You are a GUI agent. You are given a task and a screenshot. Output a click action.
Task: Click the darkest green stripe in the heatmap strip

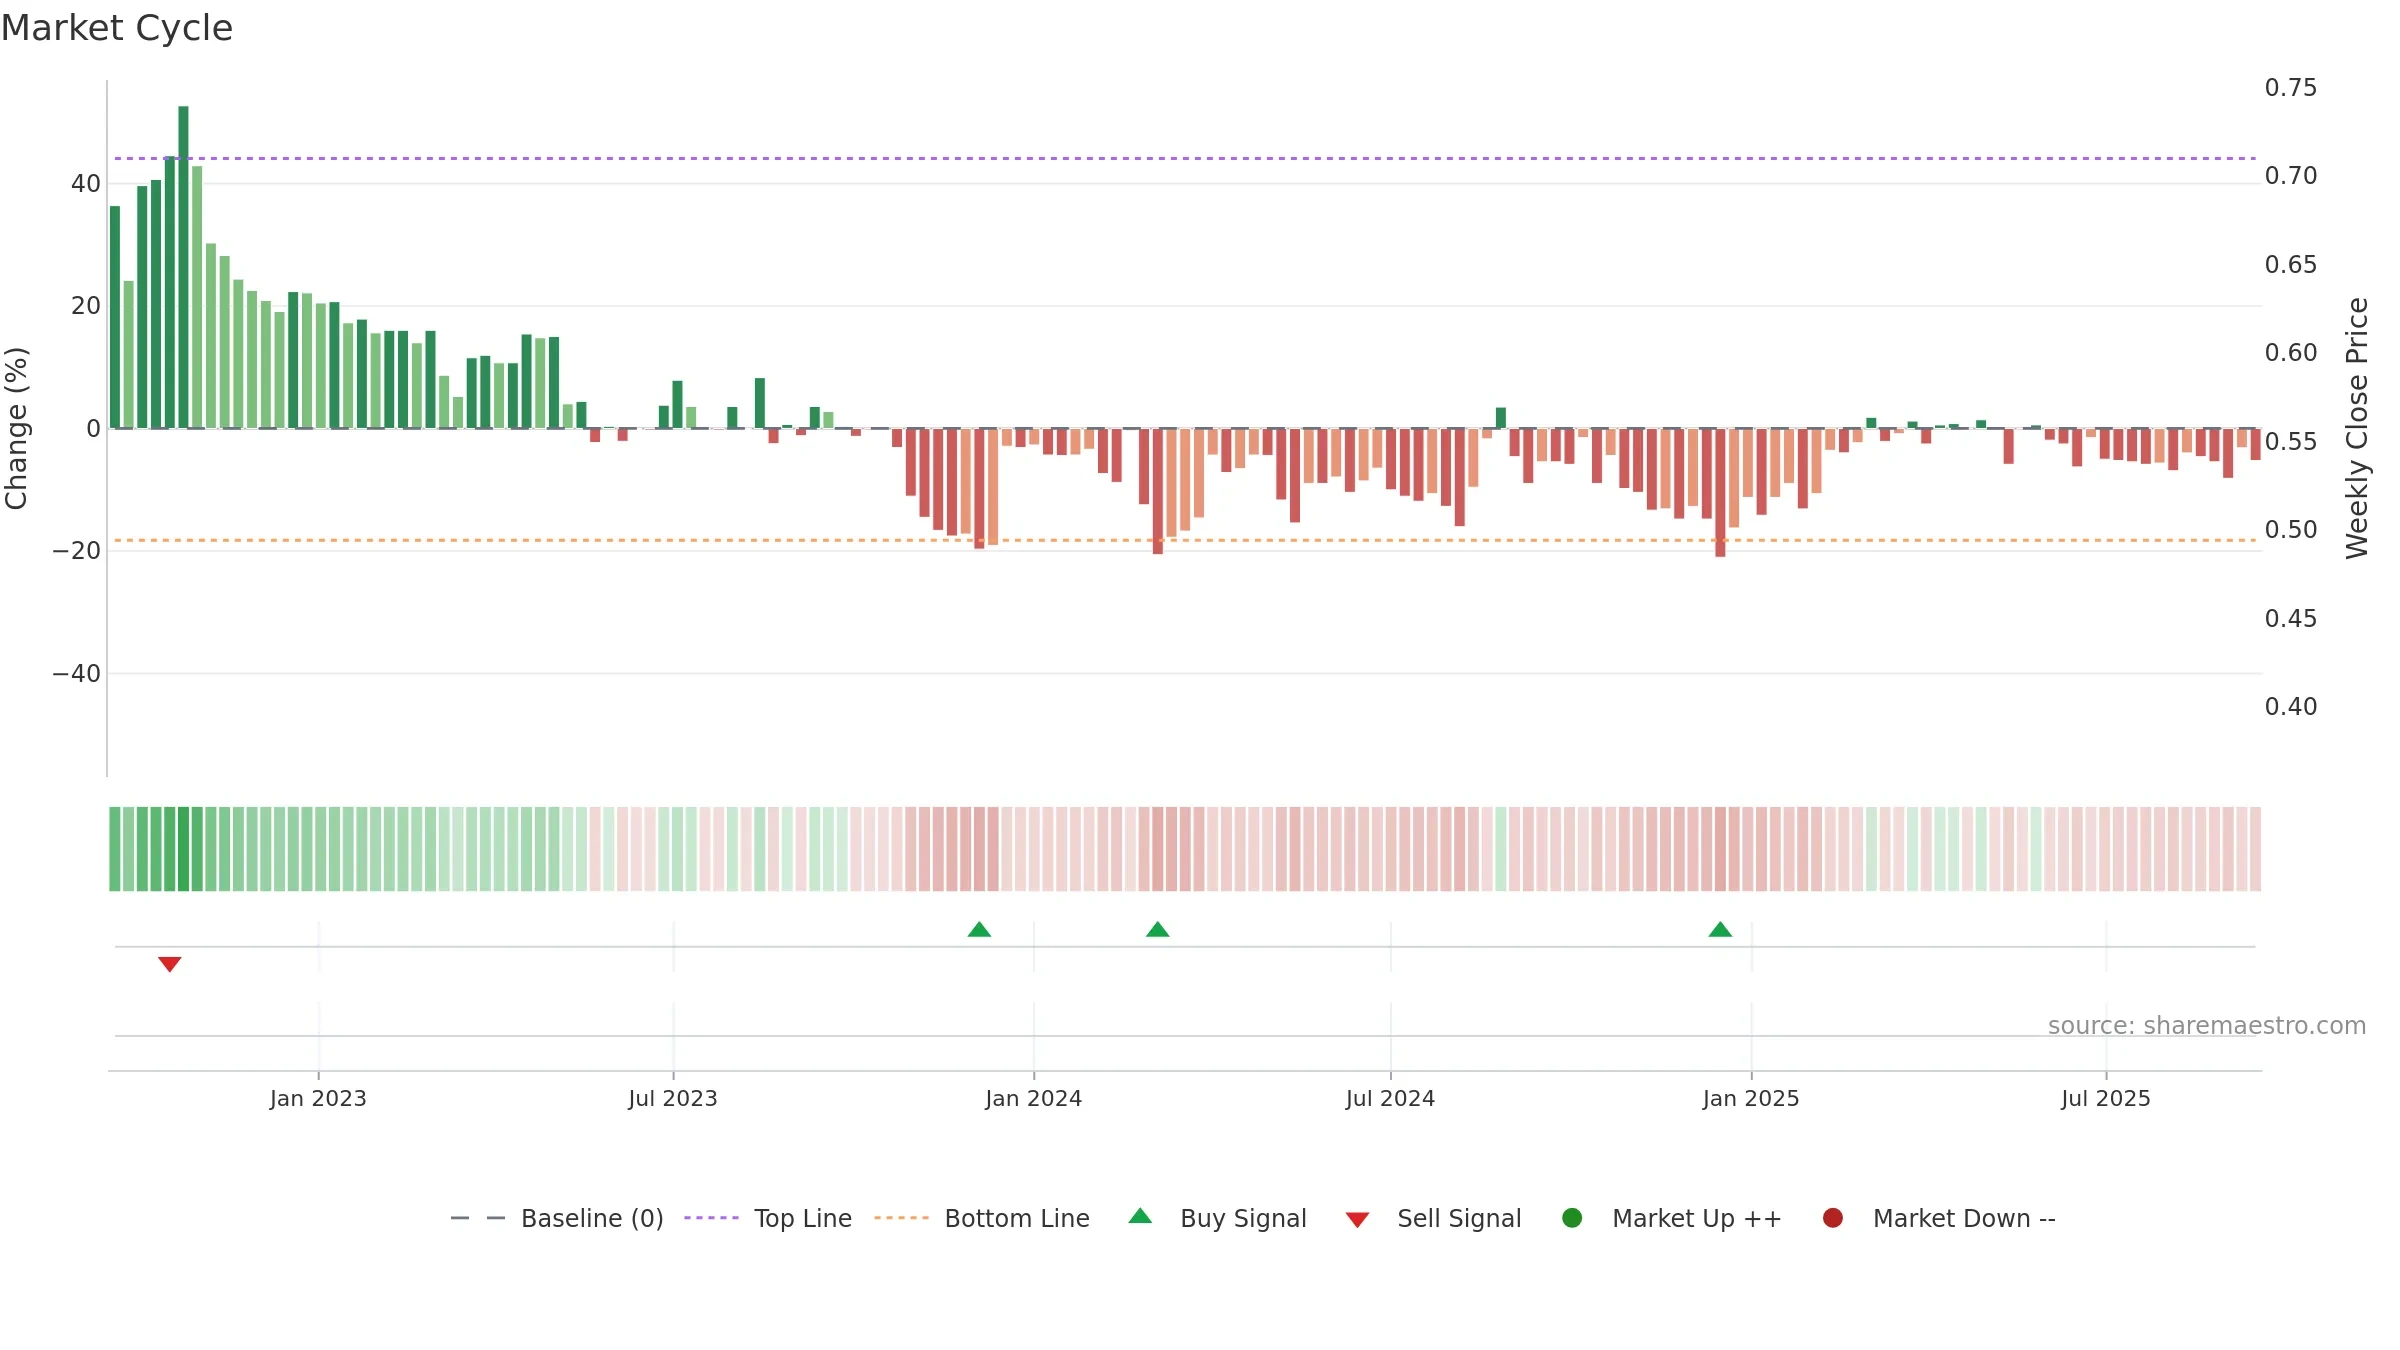[184, 849]
